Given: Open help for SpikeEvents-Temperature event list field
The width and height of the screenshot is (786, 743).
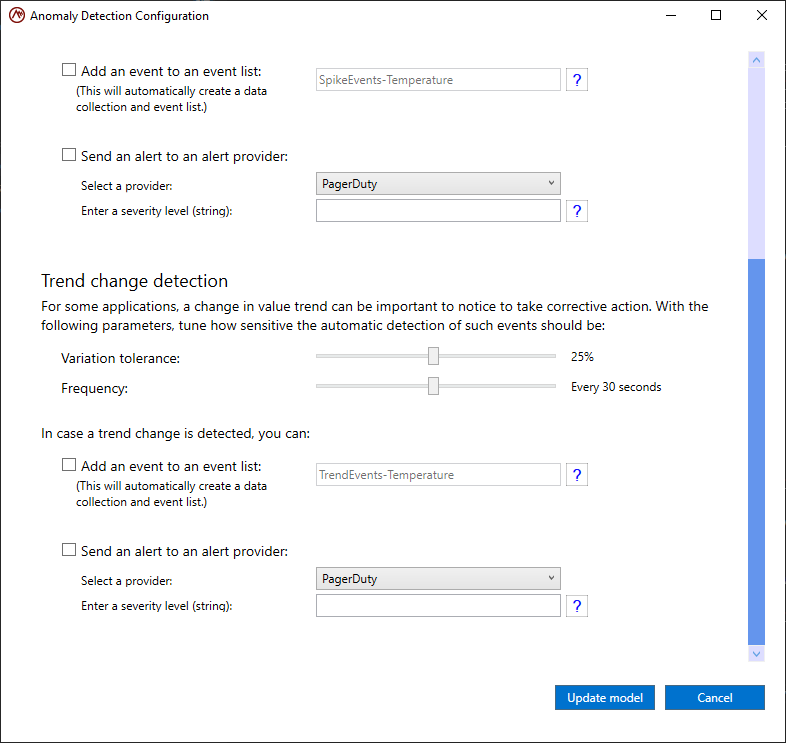Looking at the screenshot, I should [576, 80].
